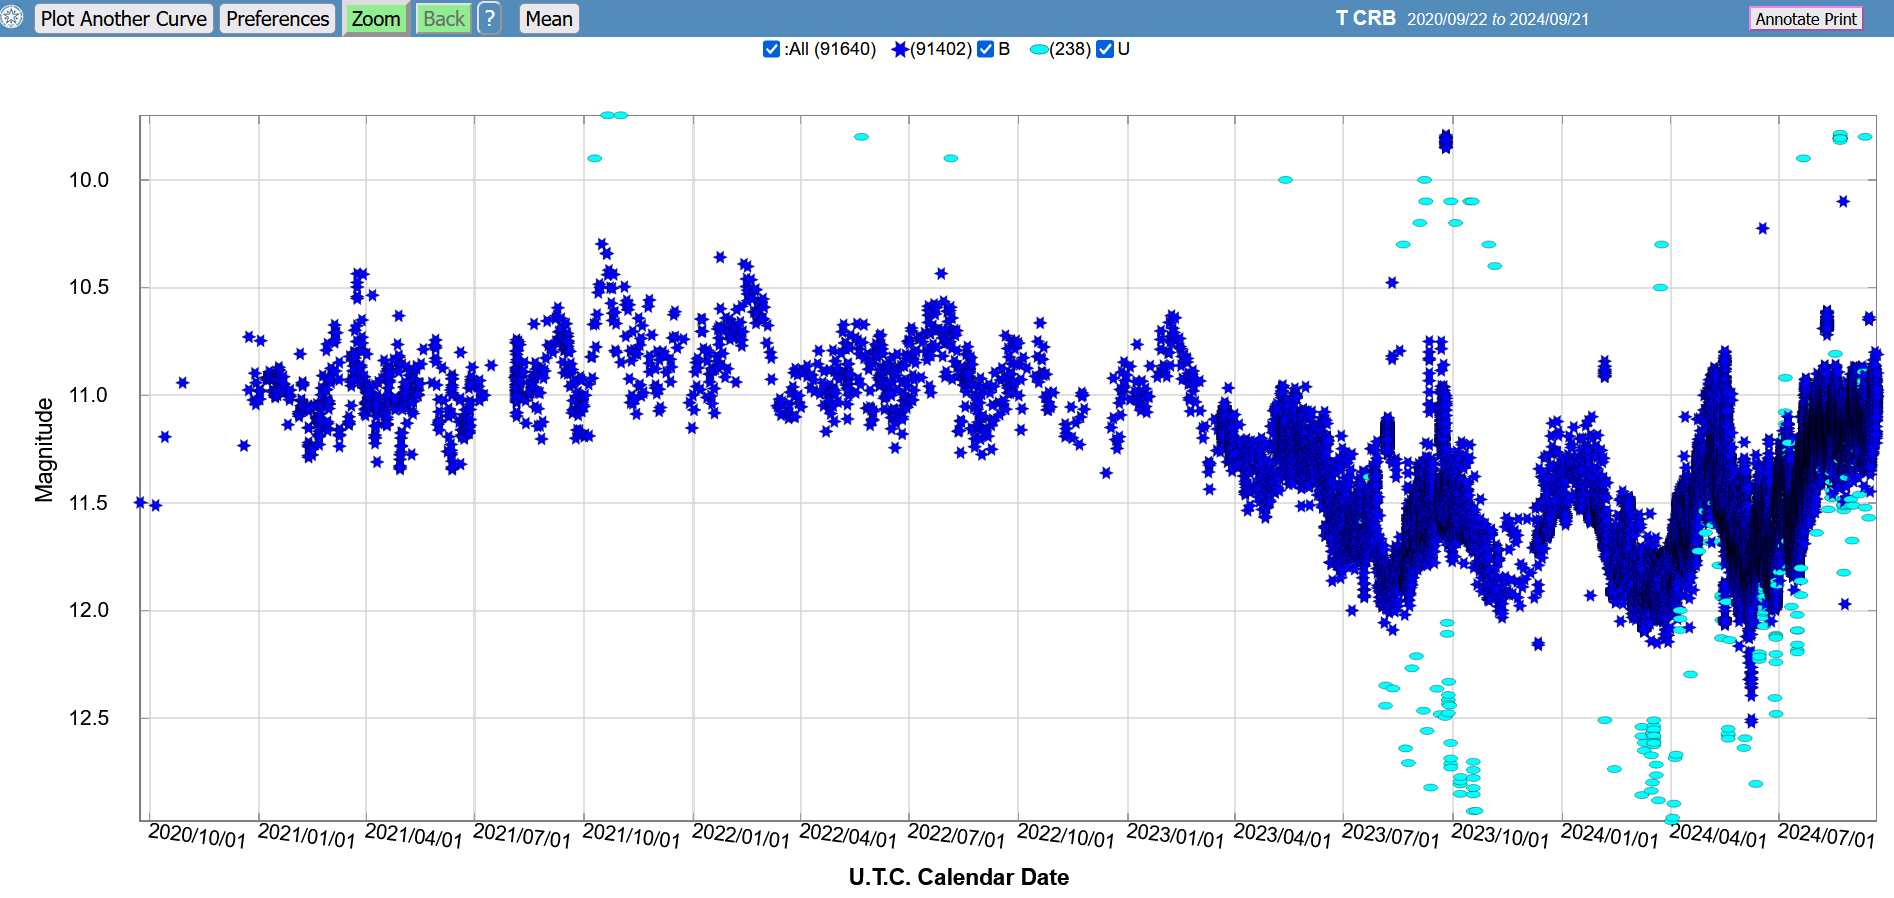
Task: Activate the green Zoom button
Action: coord(376,18)
